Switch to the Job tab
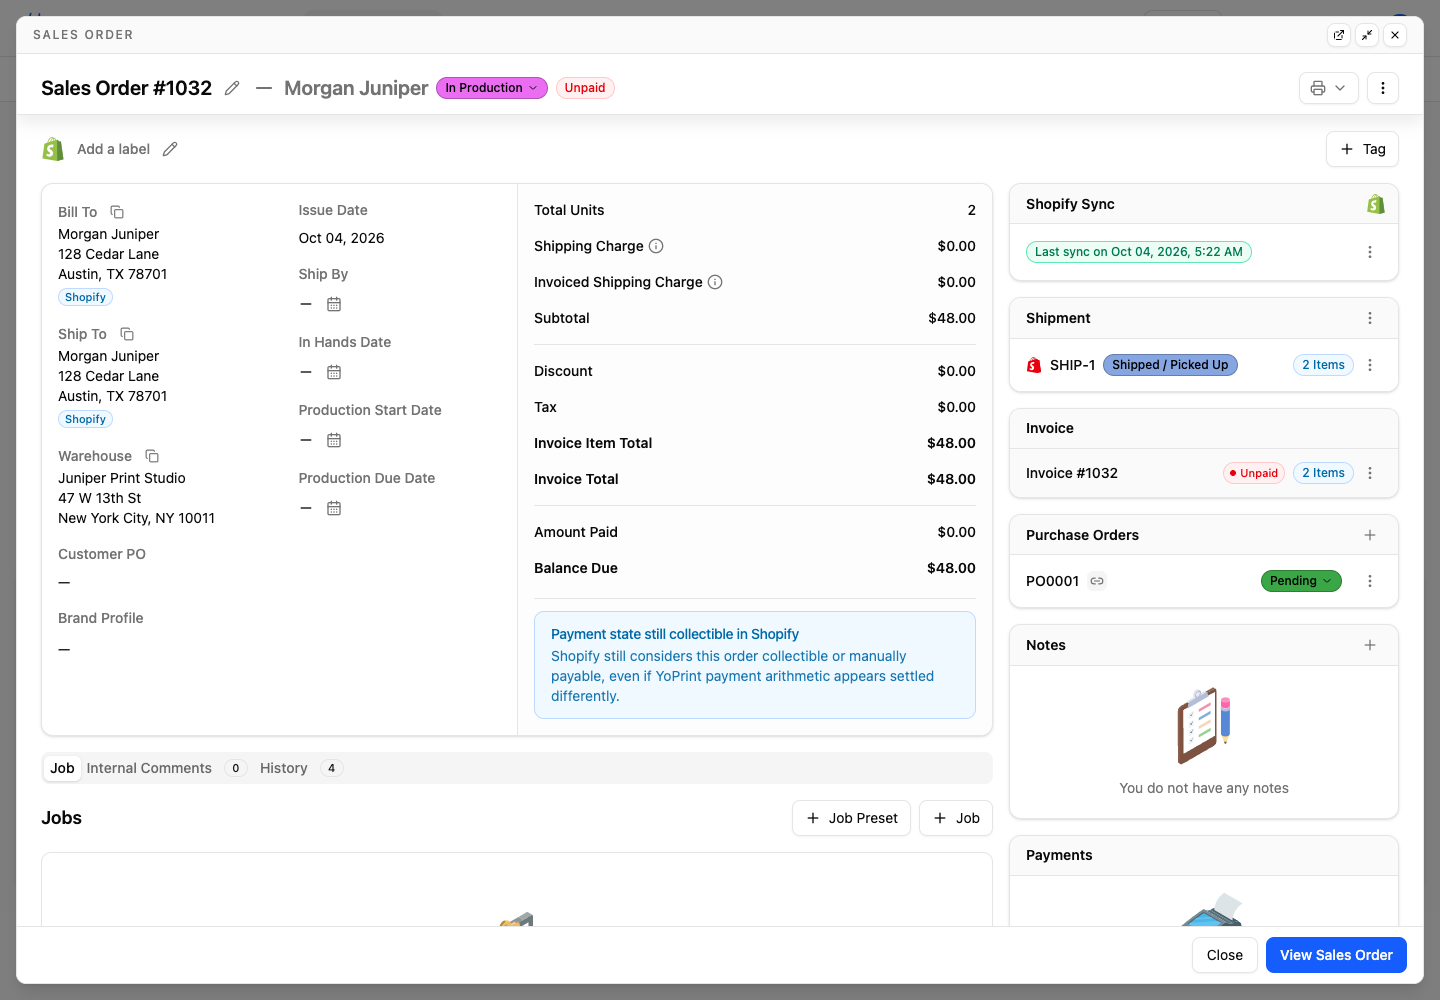The height and width of the screenshot is (1000, 1440). (x=62, y=768)
